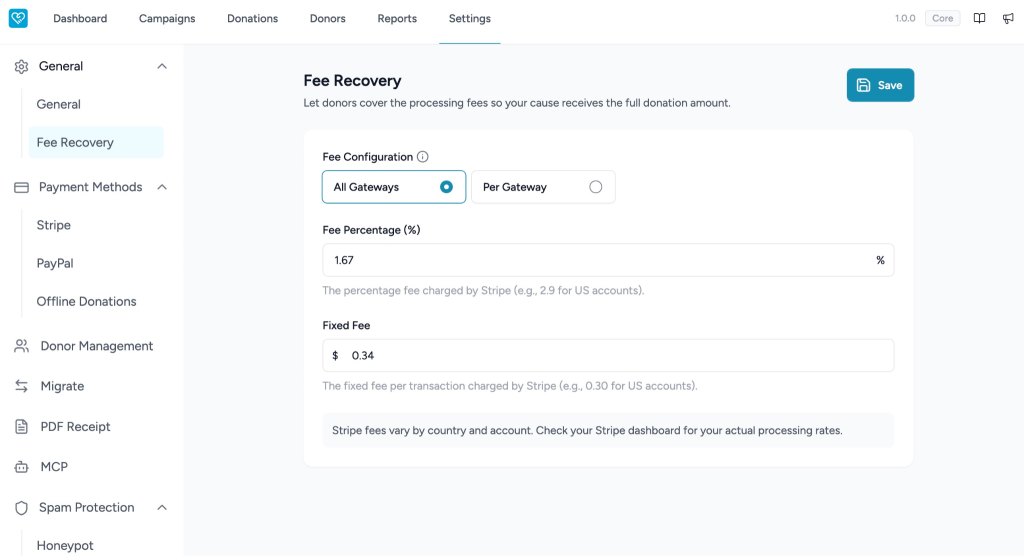Click the Spam Protection shield icon

(x=22, y=508)
